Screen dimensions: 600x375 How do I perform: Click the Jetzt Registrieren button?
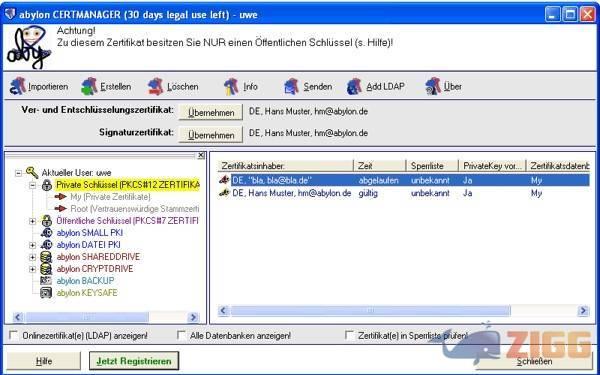coord(134,361)
